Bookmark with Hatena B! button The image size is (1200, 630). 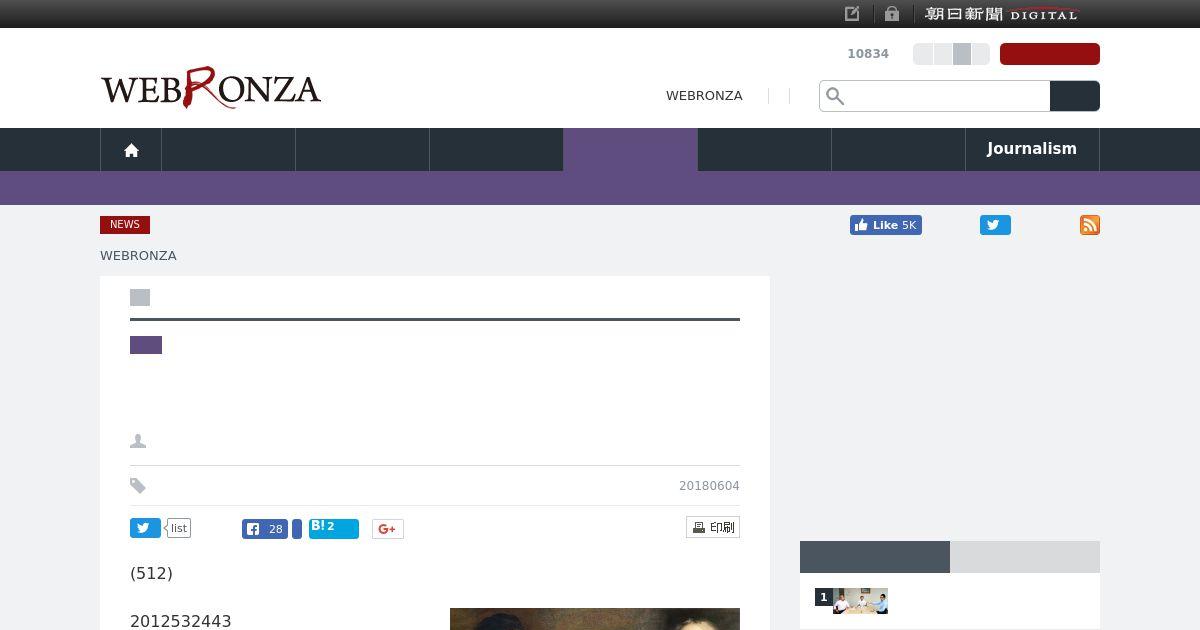[x=334, y=528]
